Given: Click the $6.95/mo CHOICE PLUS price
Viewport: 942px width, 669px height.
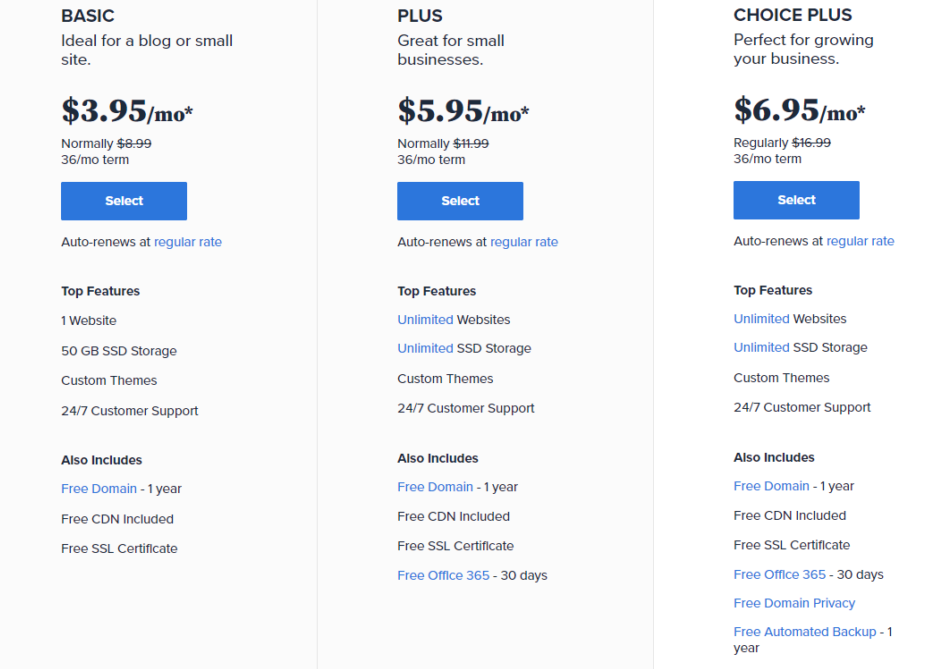Looking at the screenshot, I should pos(800,110).
